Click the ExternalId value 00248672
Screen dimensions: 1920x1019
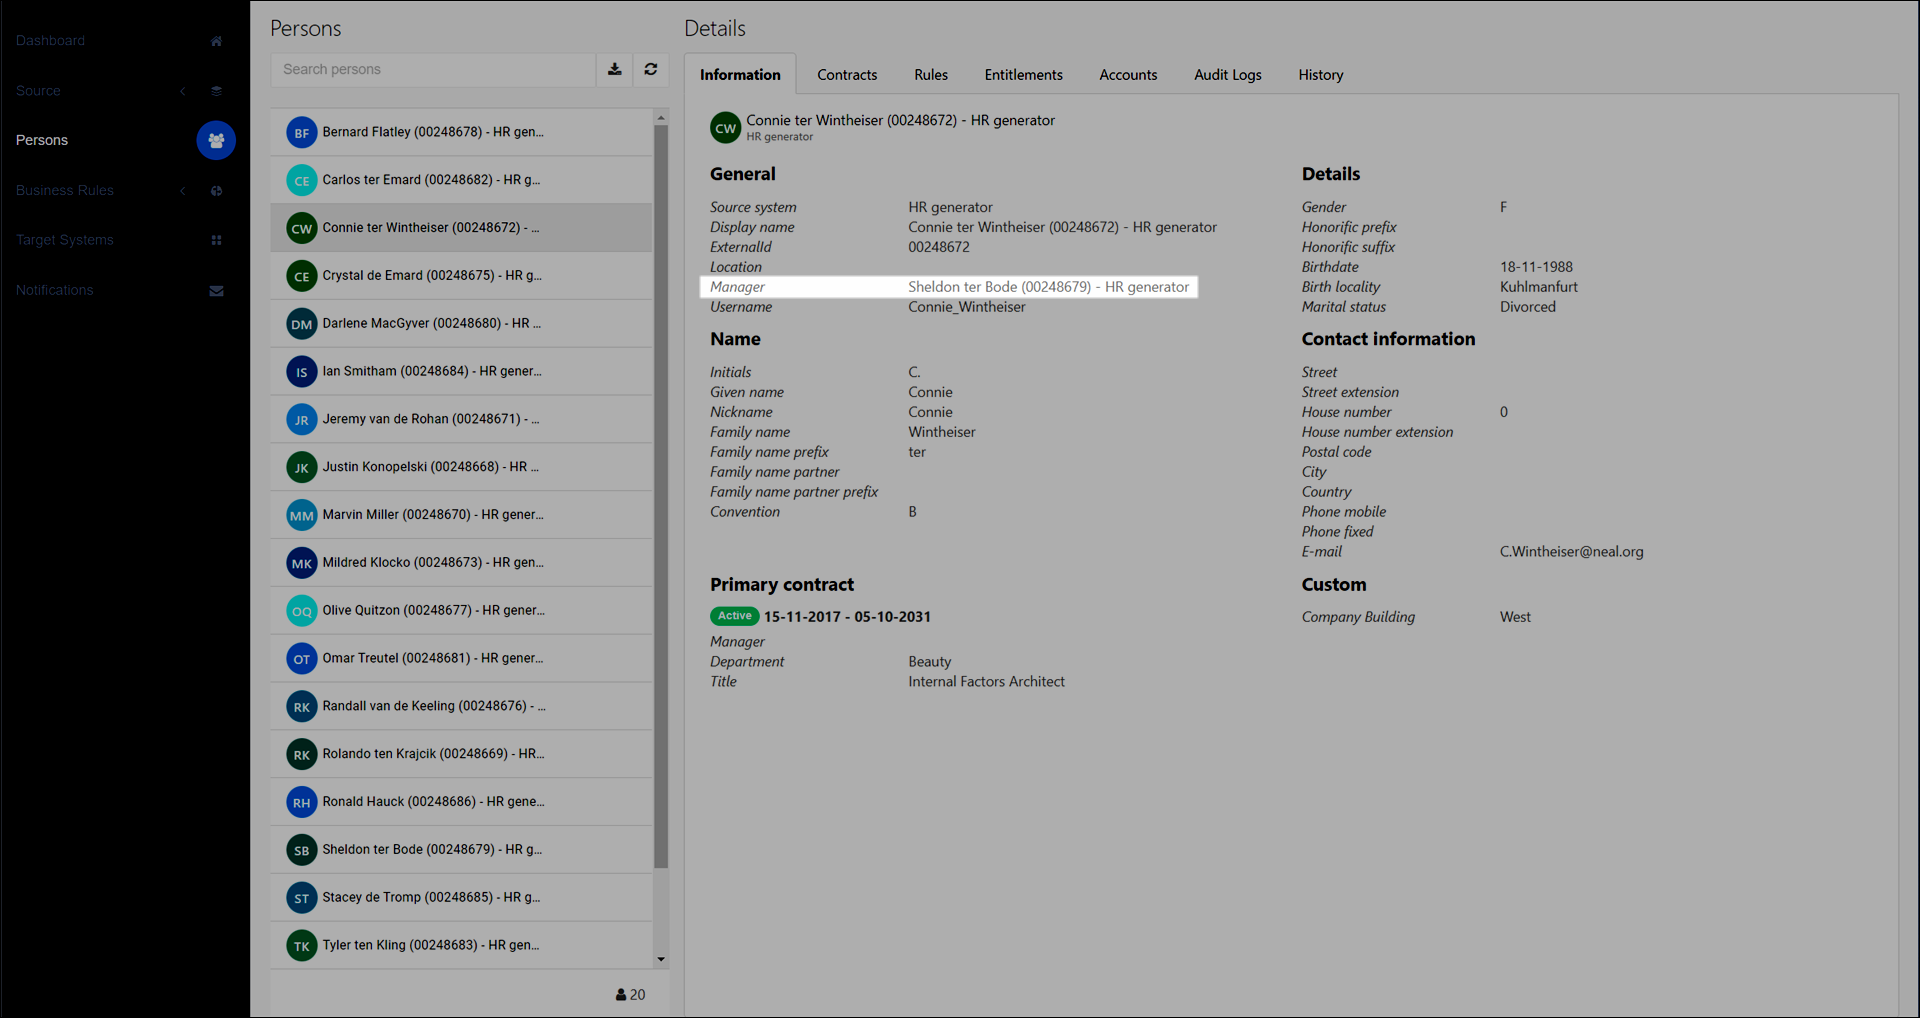939,247
